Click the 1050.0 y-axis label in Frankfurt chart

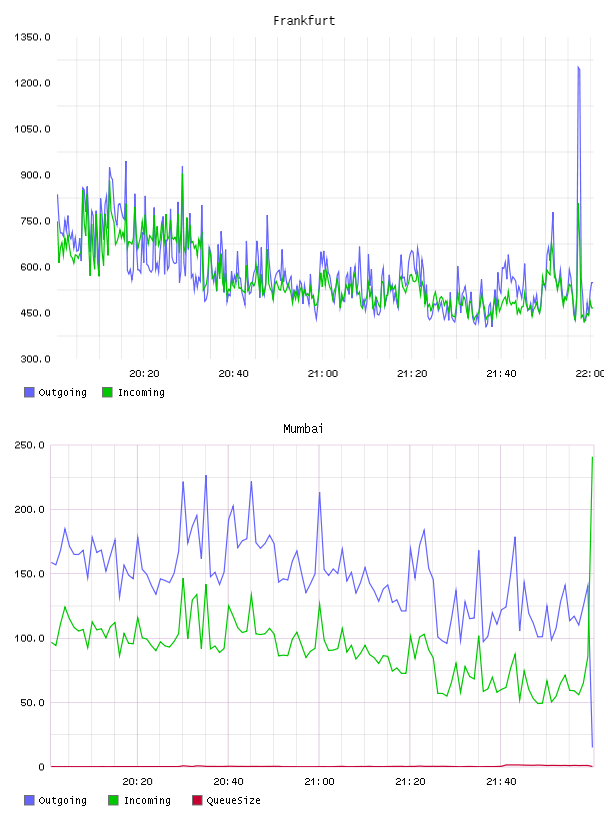click(32, 129)
